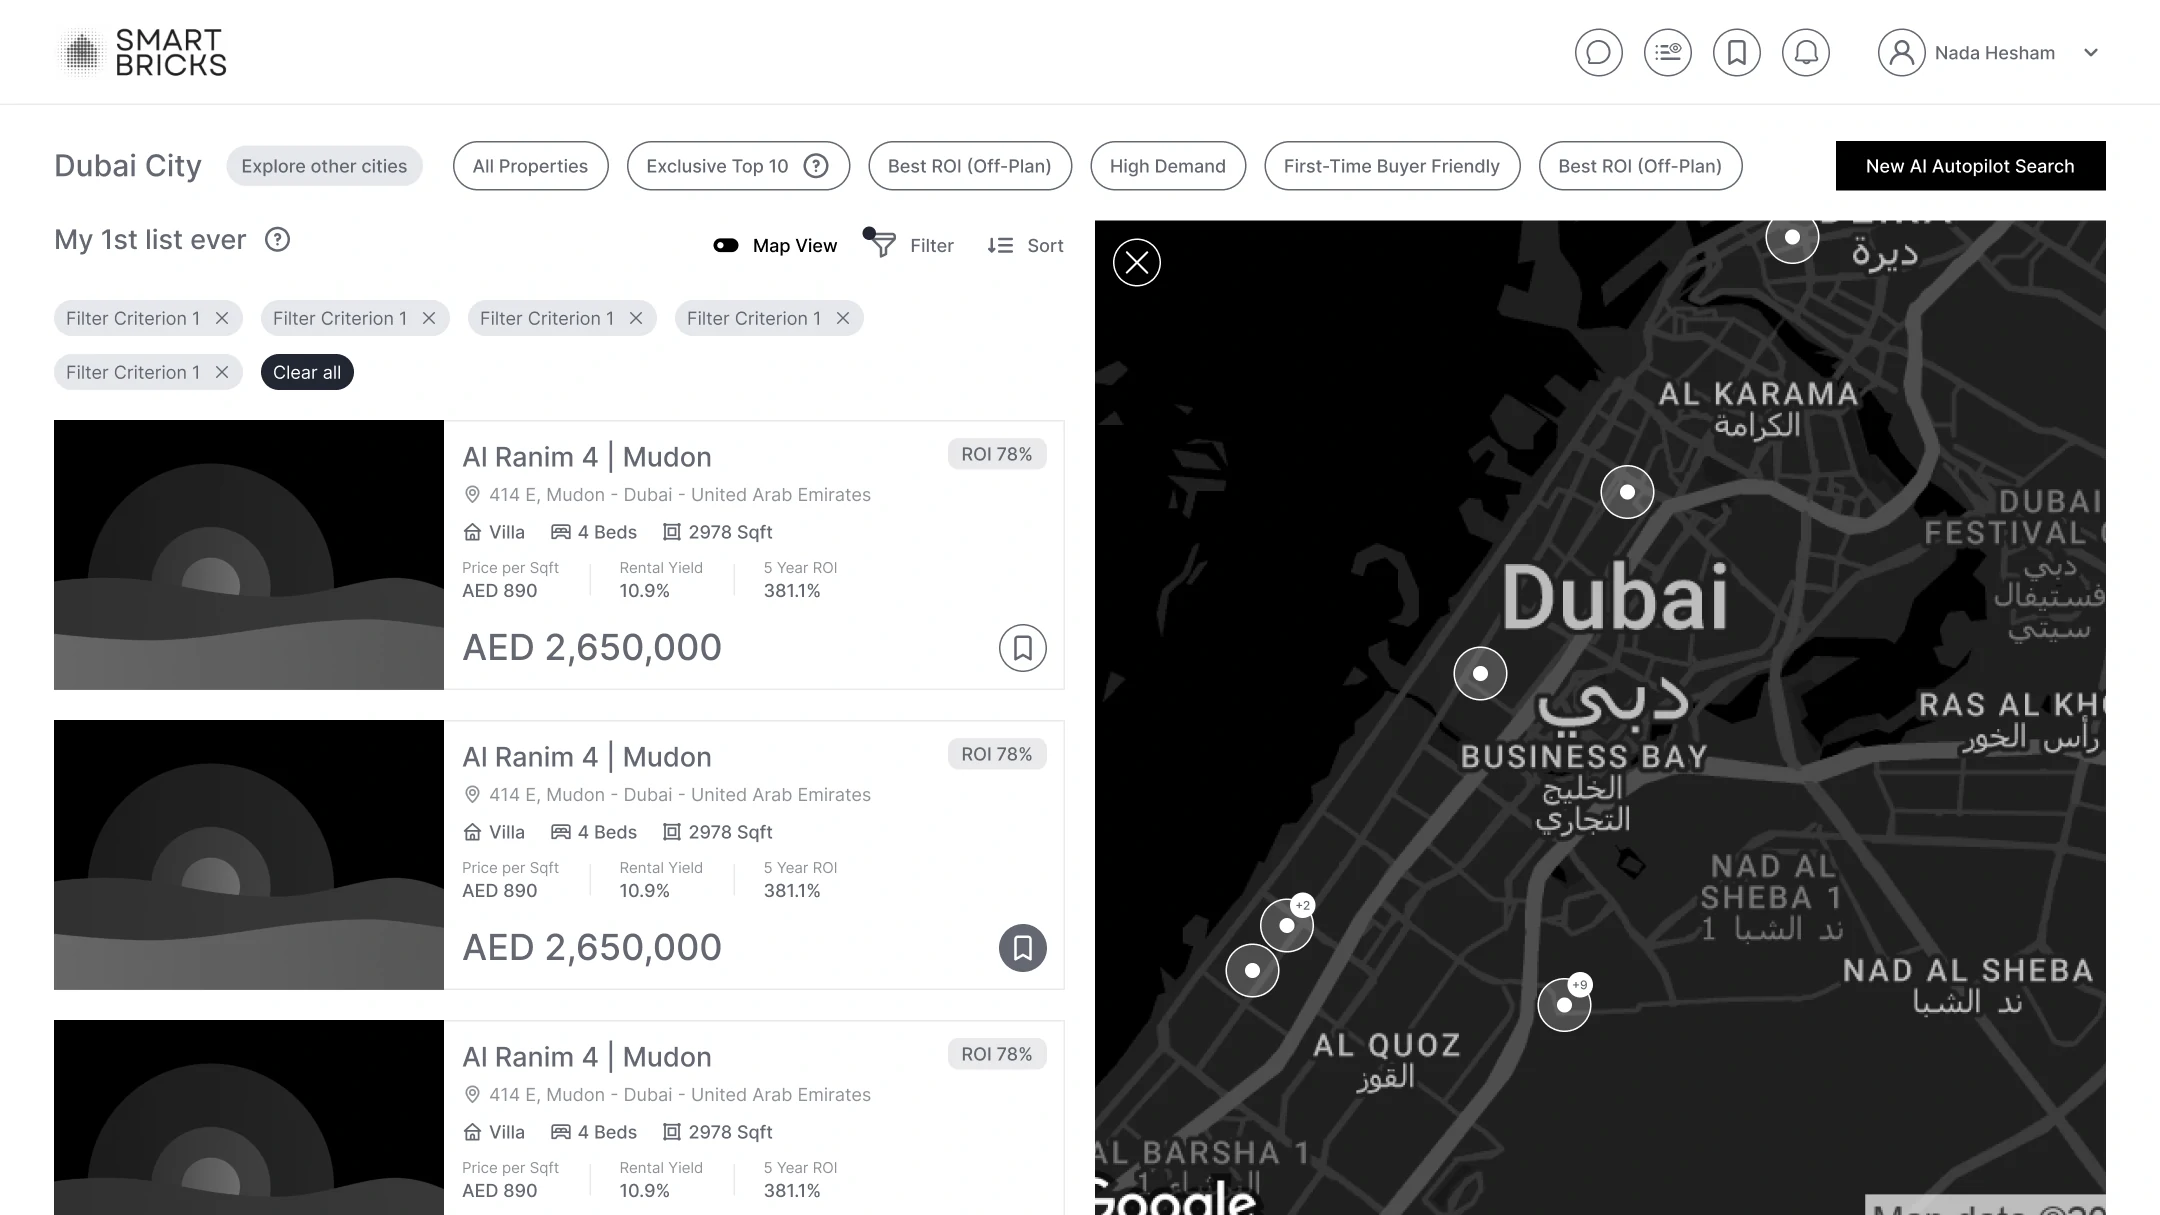Open the chat messages icon in header
Screen dimensions: 2160x1215
coord(1598,52)
